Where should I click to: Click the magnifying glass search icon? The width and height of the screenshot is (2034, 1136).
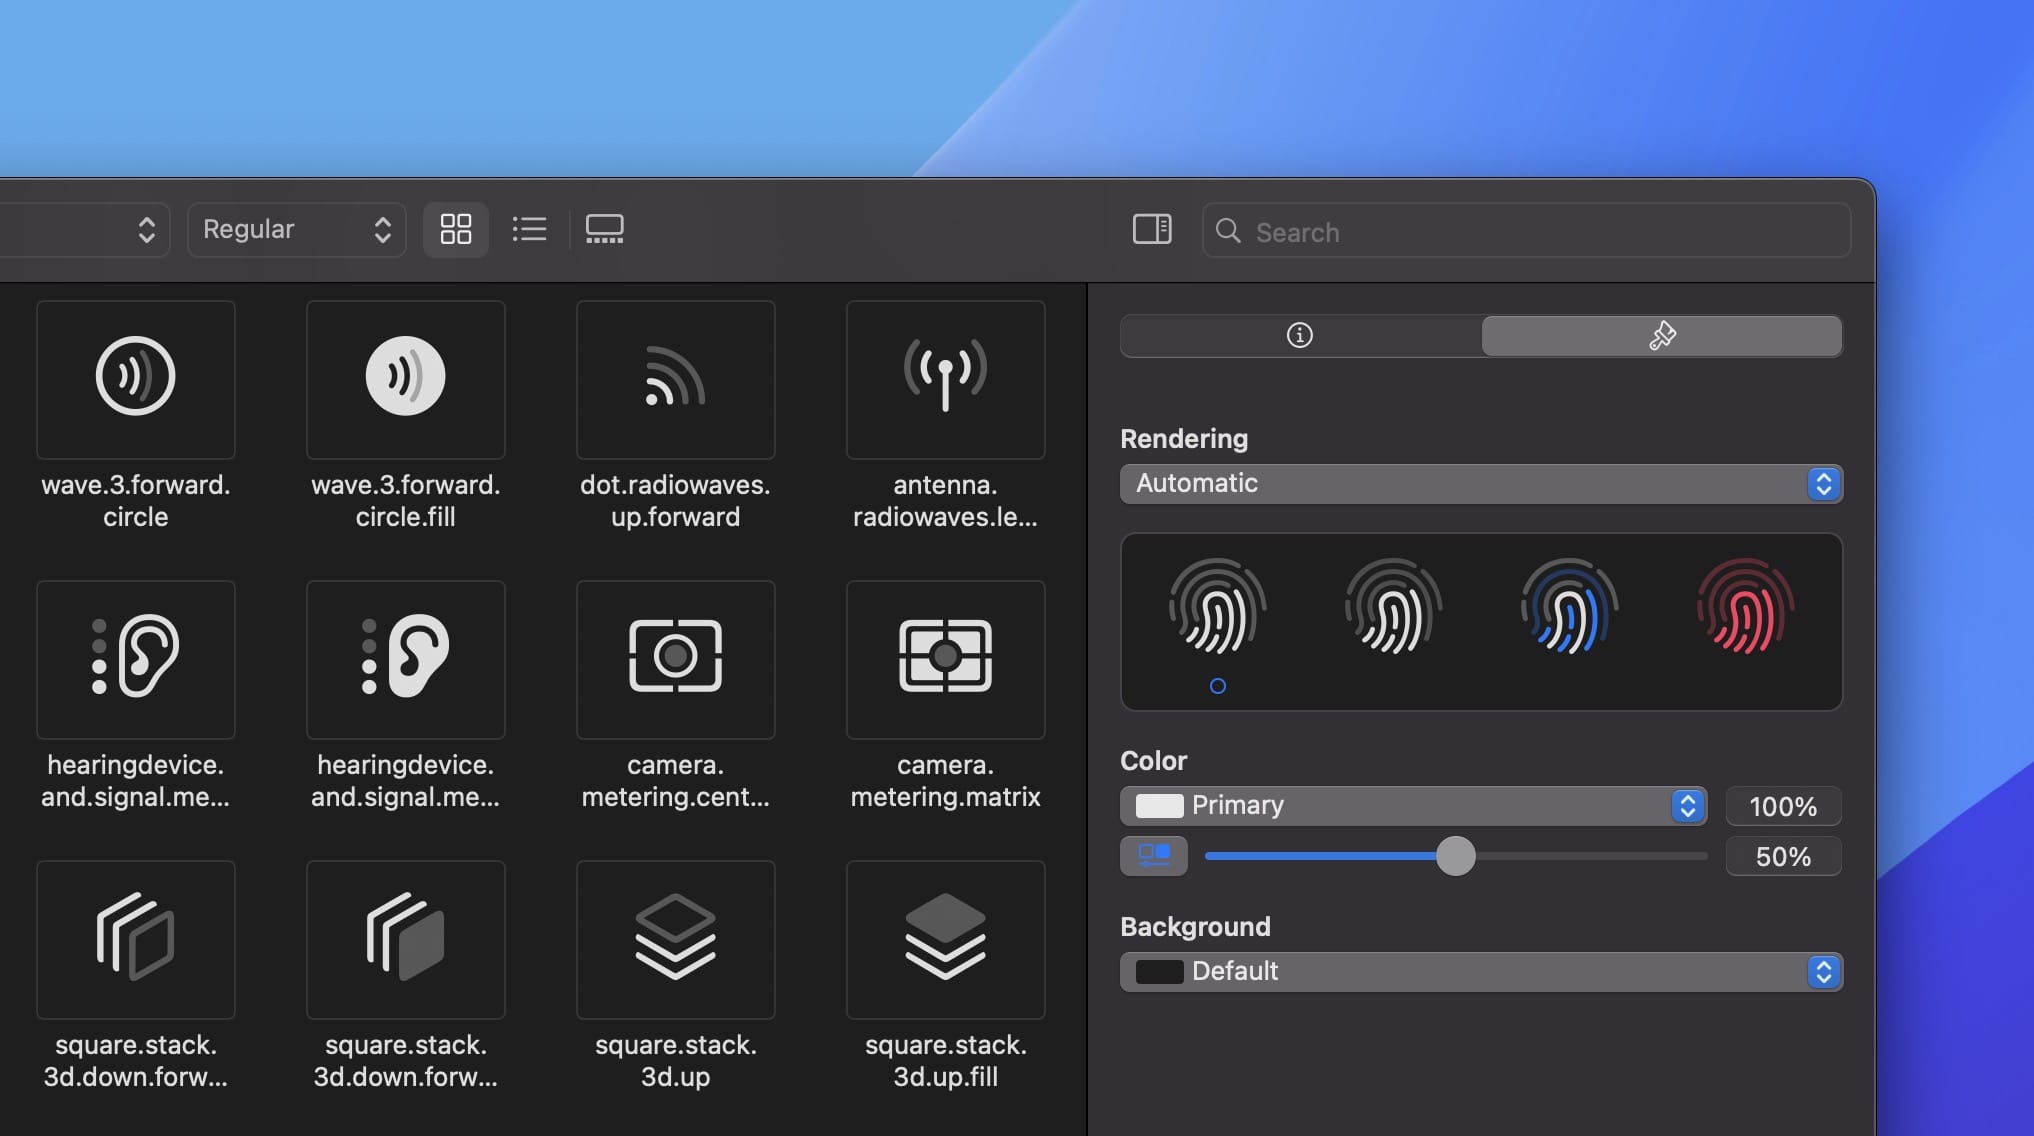(1228, 232)
